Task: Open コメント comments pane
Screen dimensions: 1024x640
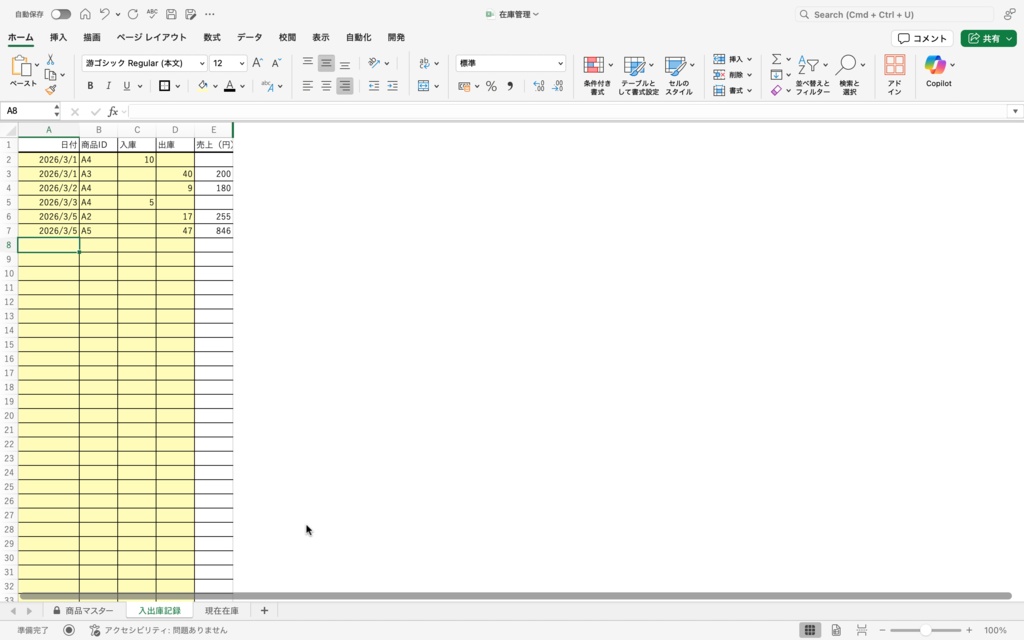Action: [x=922, y=38]
